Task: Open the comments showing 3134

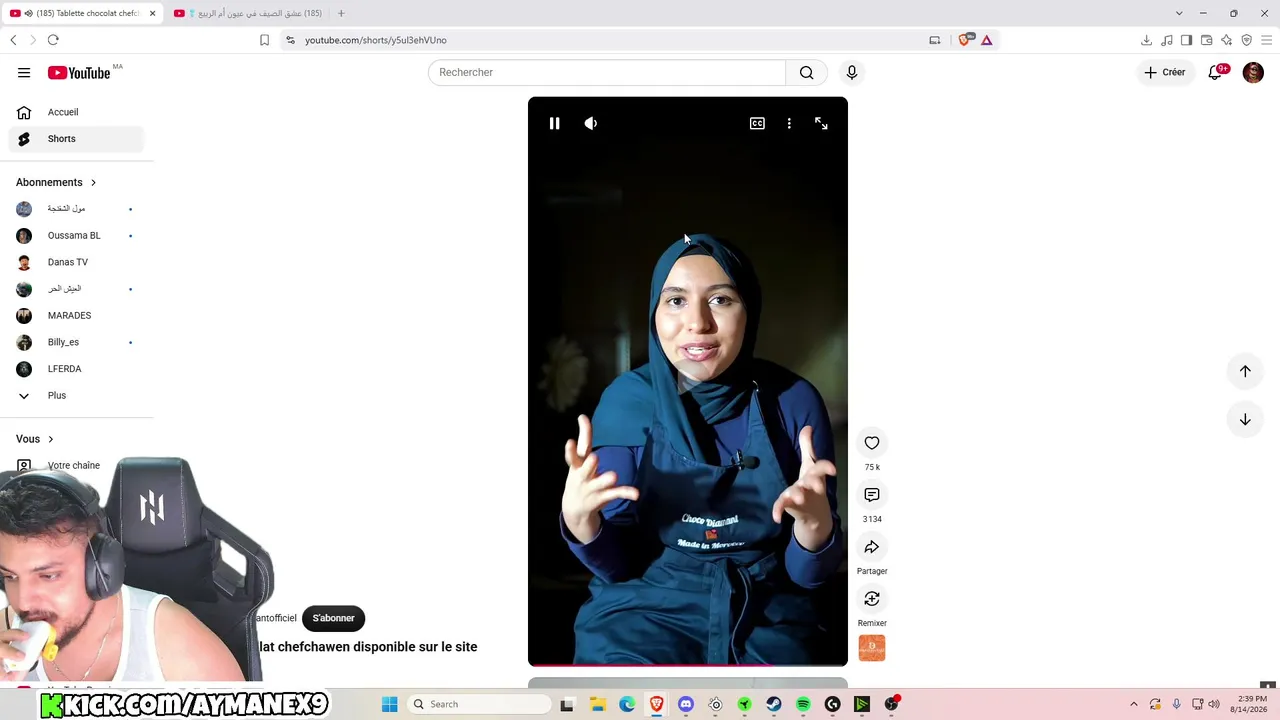Action: (872, 495)
